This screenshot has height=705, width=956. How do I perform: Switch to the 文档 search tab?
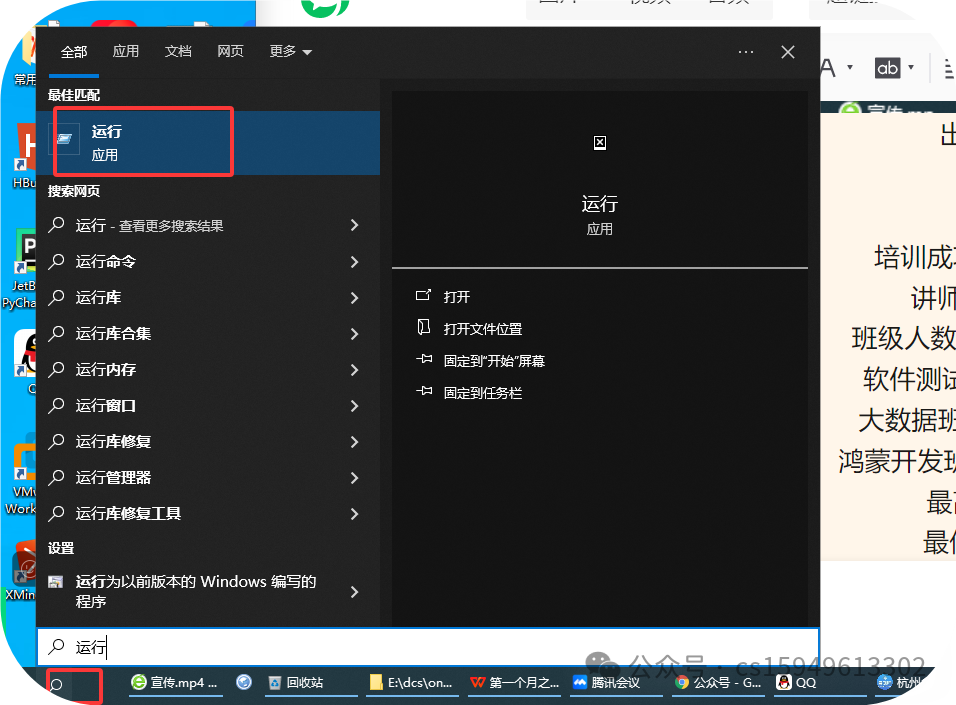click(x=178, y=51)
